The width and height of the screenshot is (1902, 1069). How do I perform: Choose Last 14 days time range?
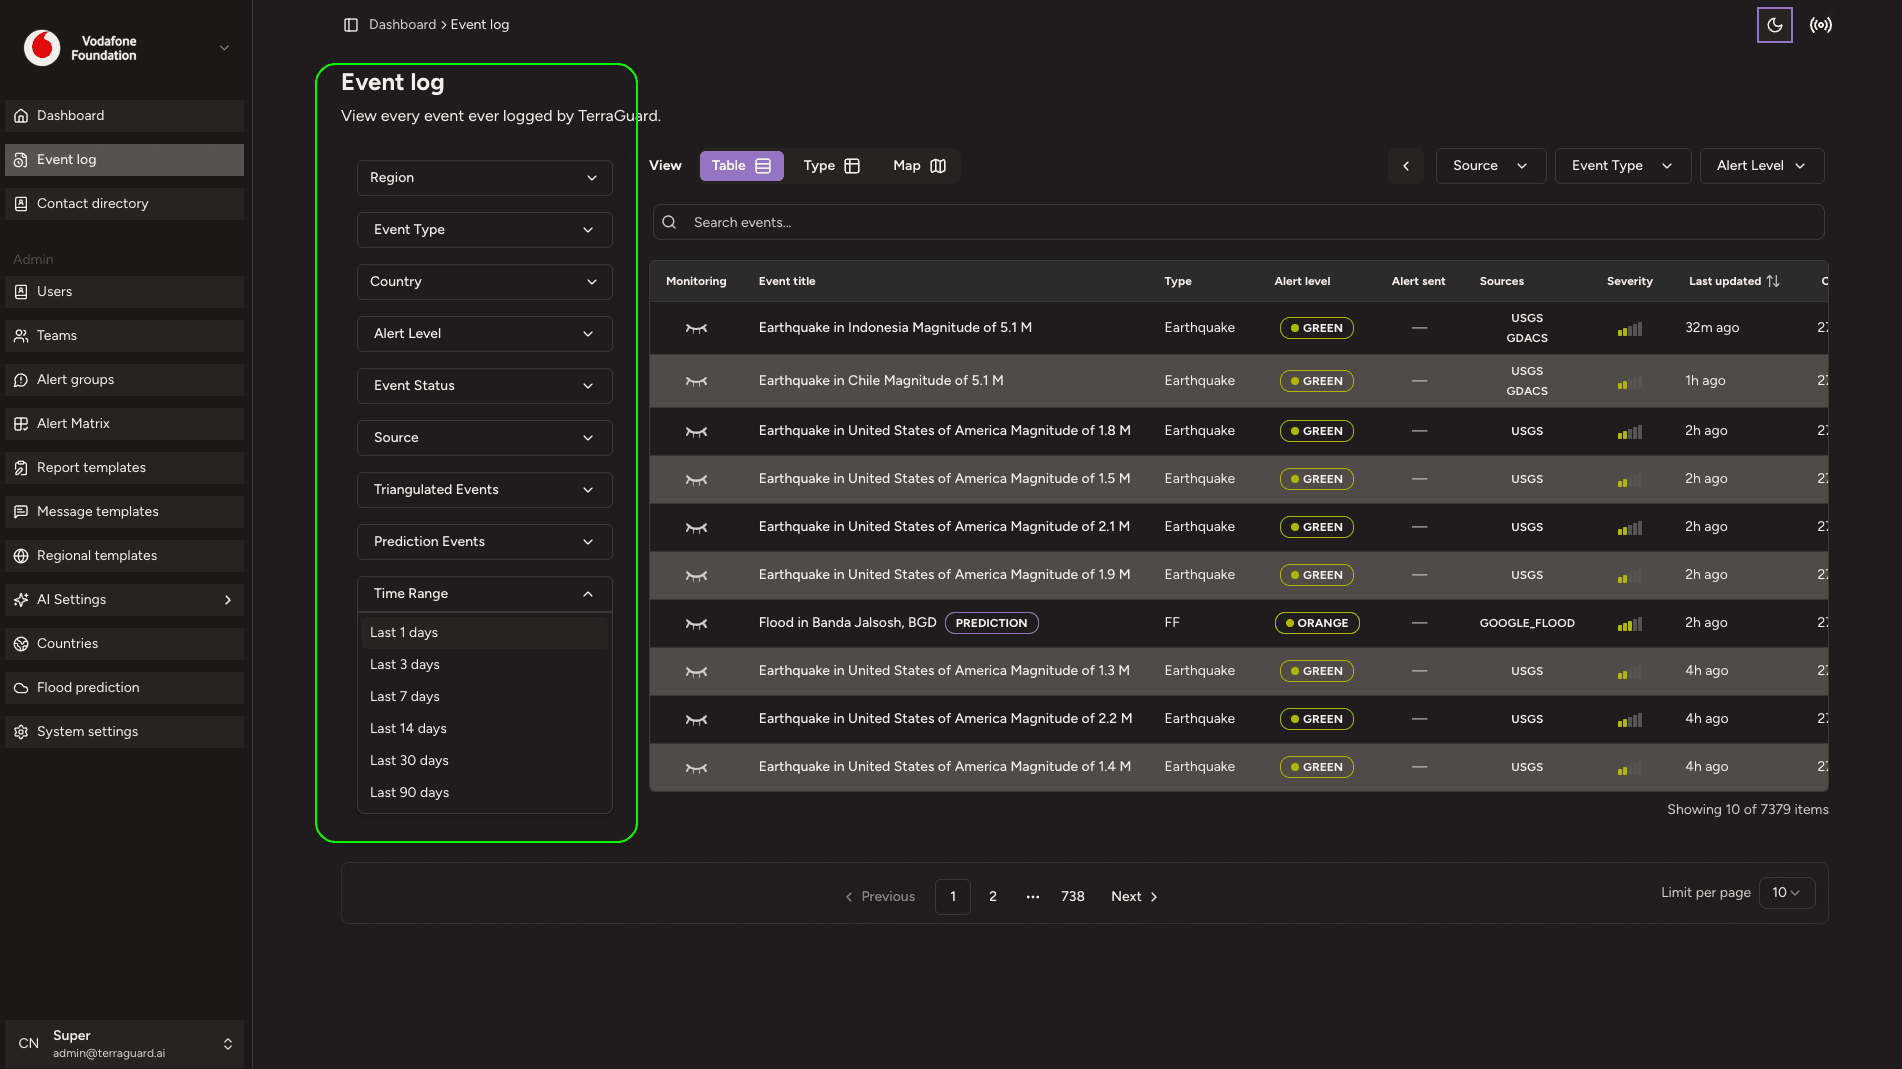click(484, 729)
